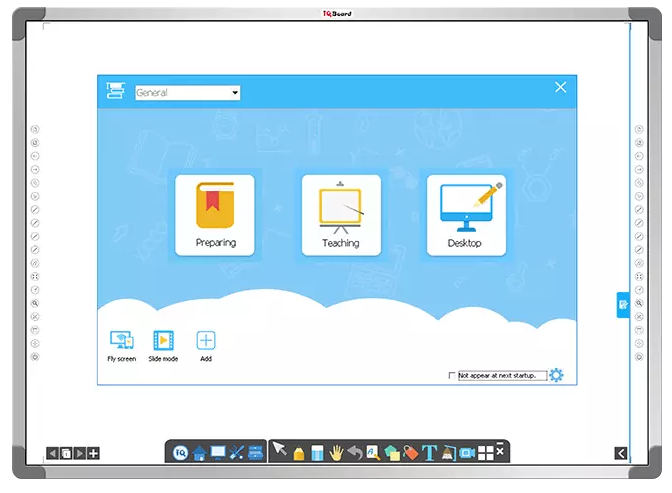Add a new page with plus button
672x493 pixels.
click(x=94, y=453)
